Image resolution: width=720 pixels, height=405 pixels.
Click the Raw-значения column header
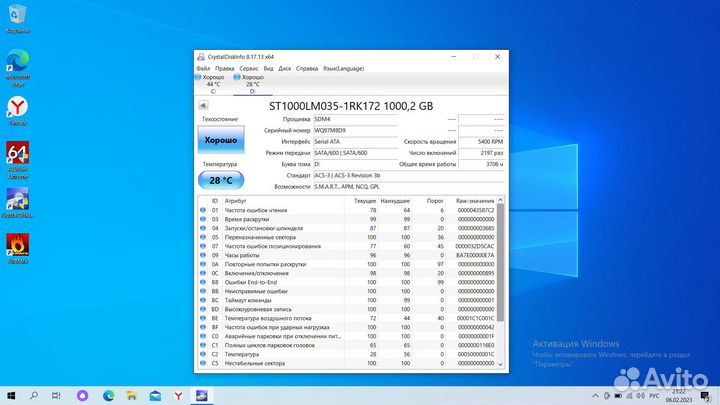476,201
